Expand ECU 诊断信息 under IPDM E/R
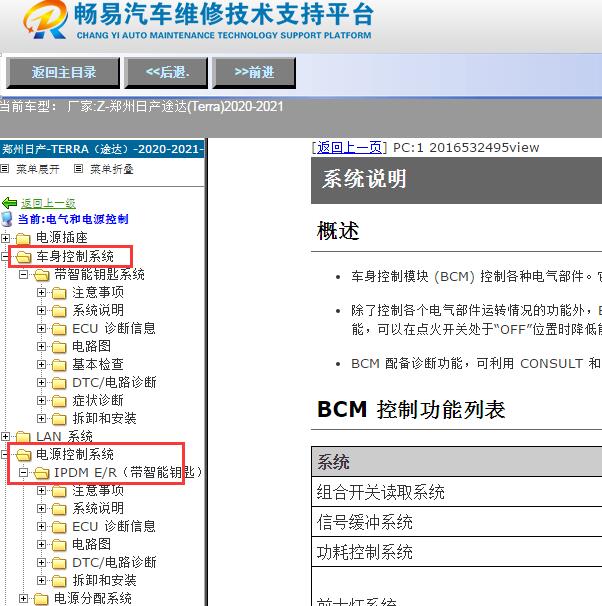602x606 pixels. click(x=41, y=526)
